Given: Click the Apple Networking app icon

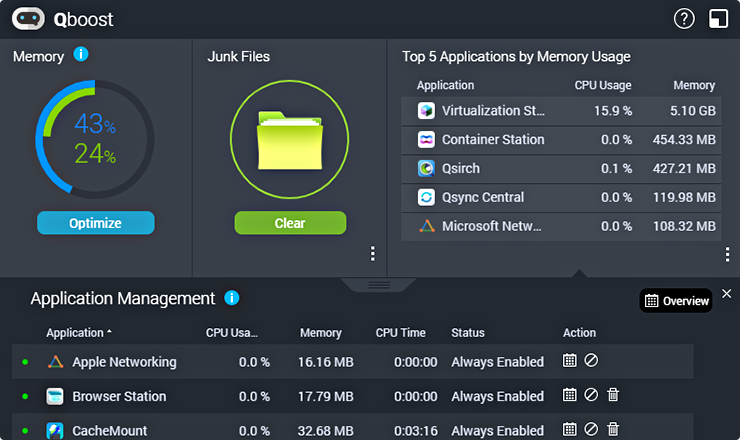Looking at the screenshot, I should (55, 362).
